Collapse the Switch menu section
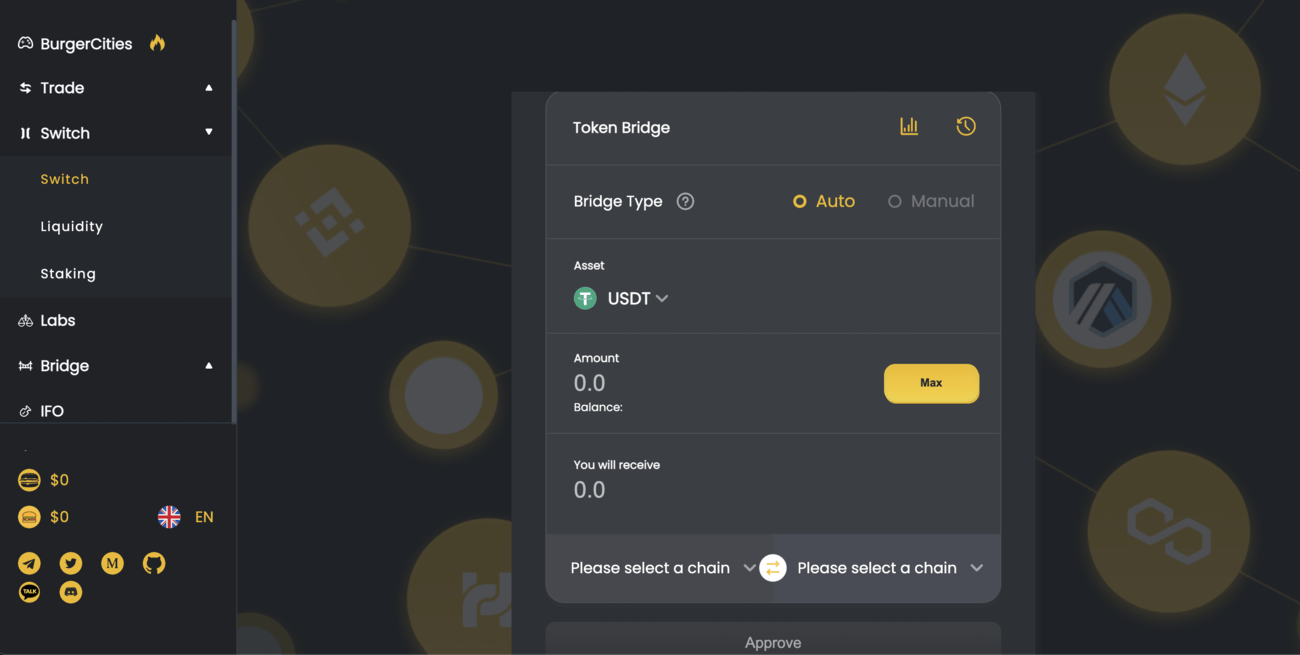 (117, 133)
